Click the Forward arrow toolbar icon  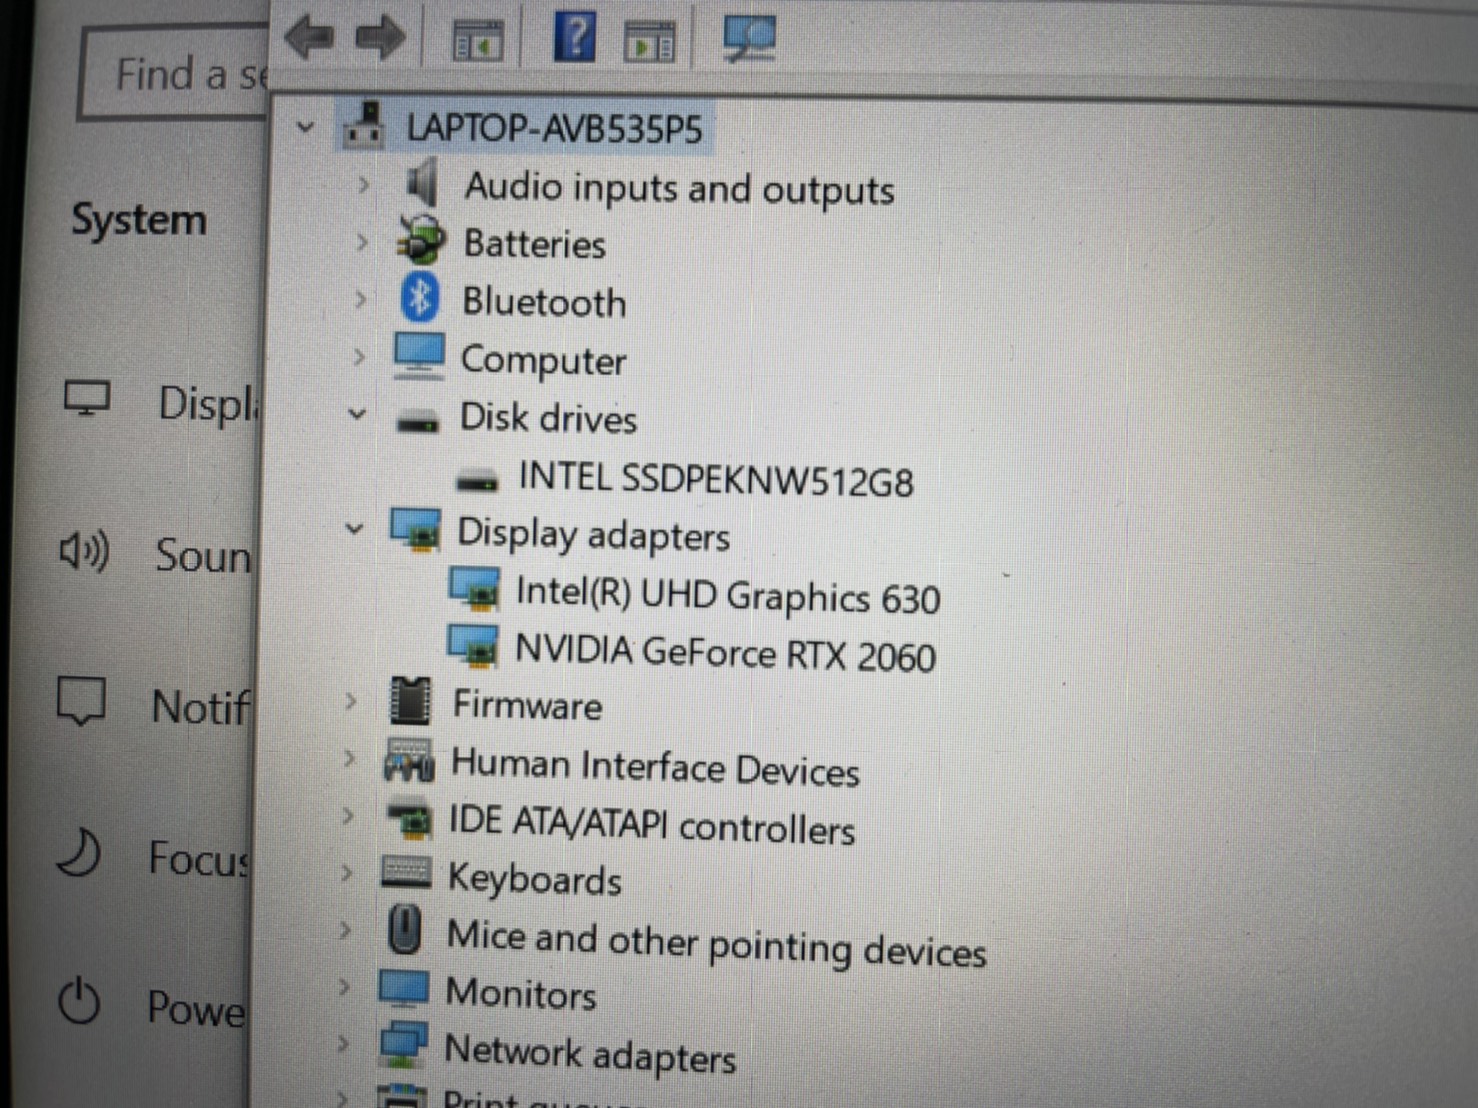pos(381,39)
